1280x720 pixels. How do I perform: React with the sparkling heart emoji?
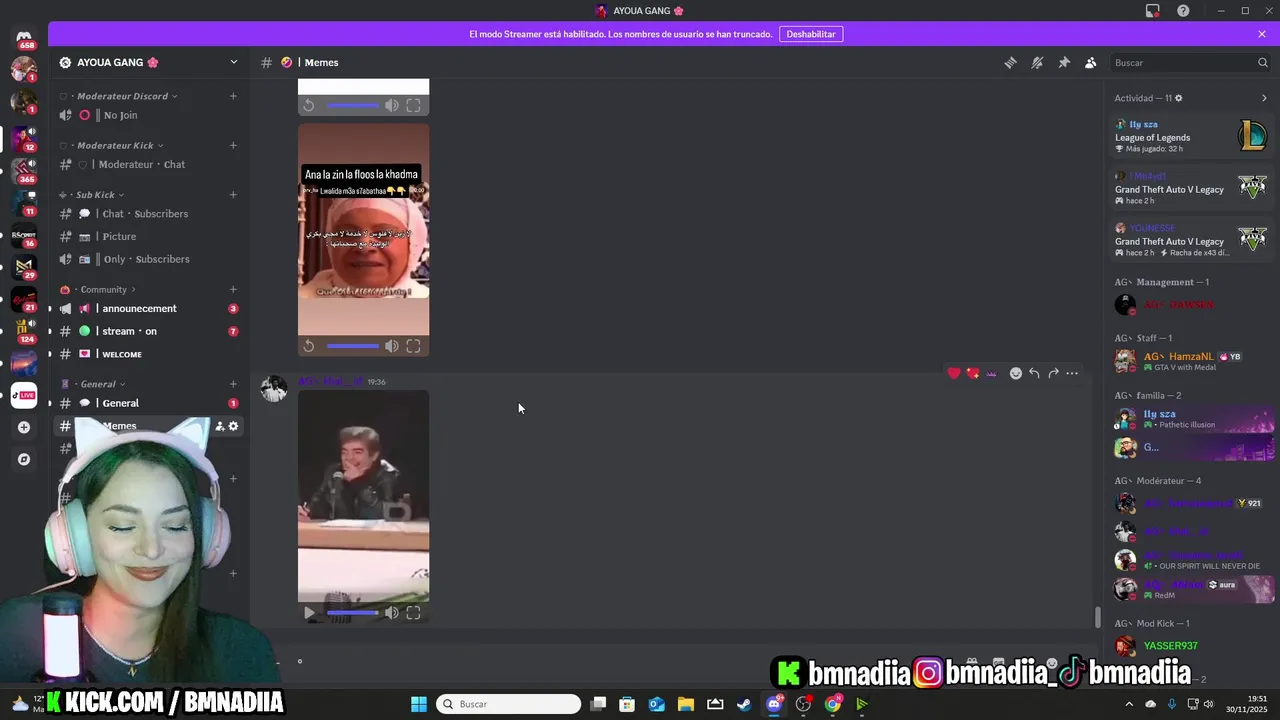(x=973, y=373)
